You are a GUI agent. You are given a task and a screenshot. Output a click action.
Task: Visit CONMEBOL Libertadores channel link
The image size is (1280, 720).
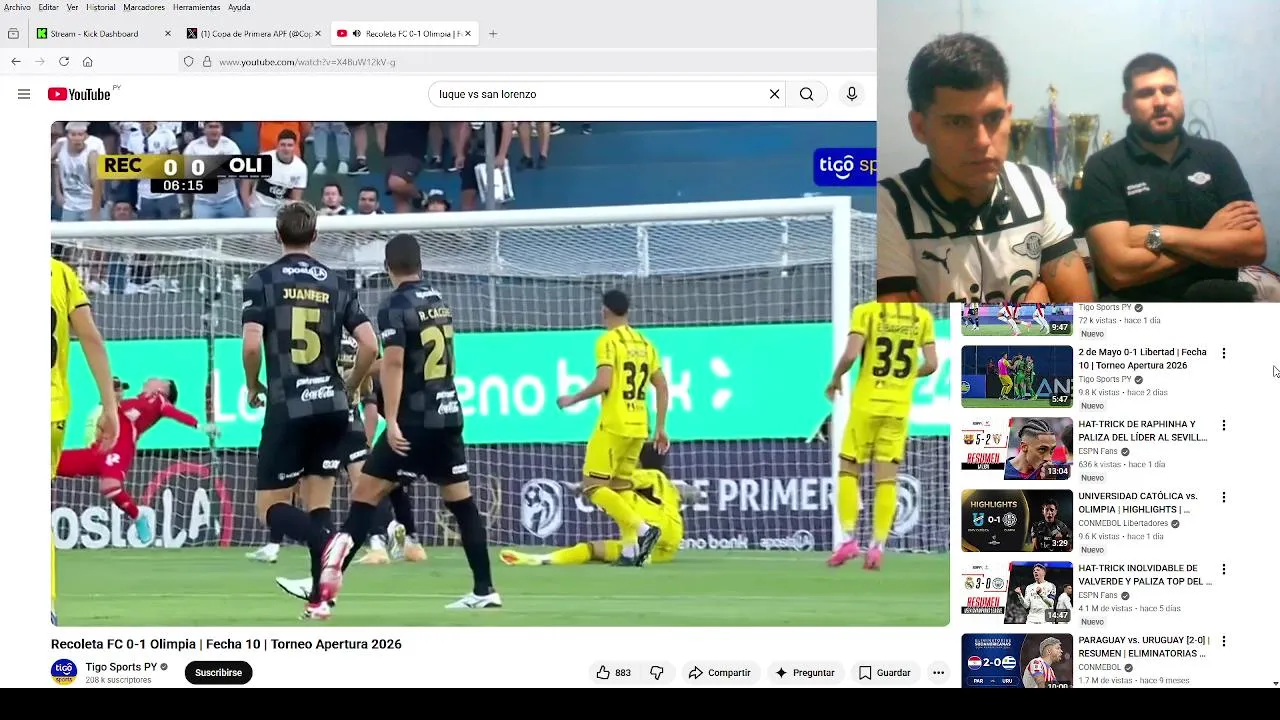tap(1123, 523)
